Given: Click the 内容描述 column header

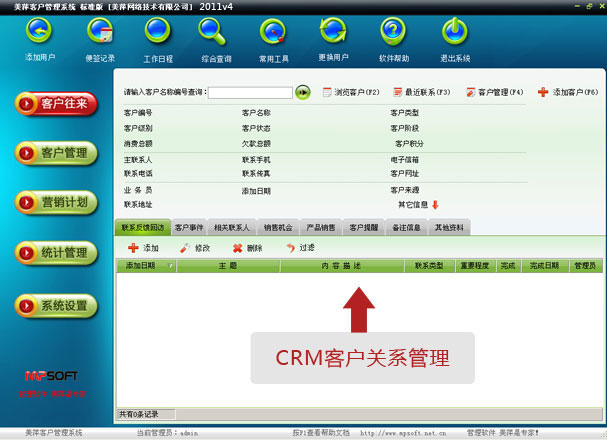Looking at the screenshot, I should coord(342,266).
